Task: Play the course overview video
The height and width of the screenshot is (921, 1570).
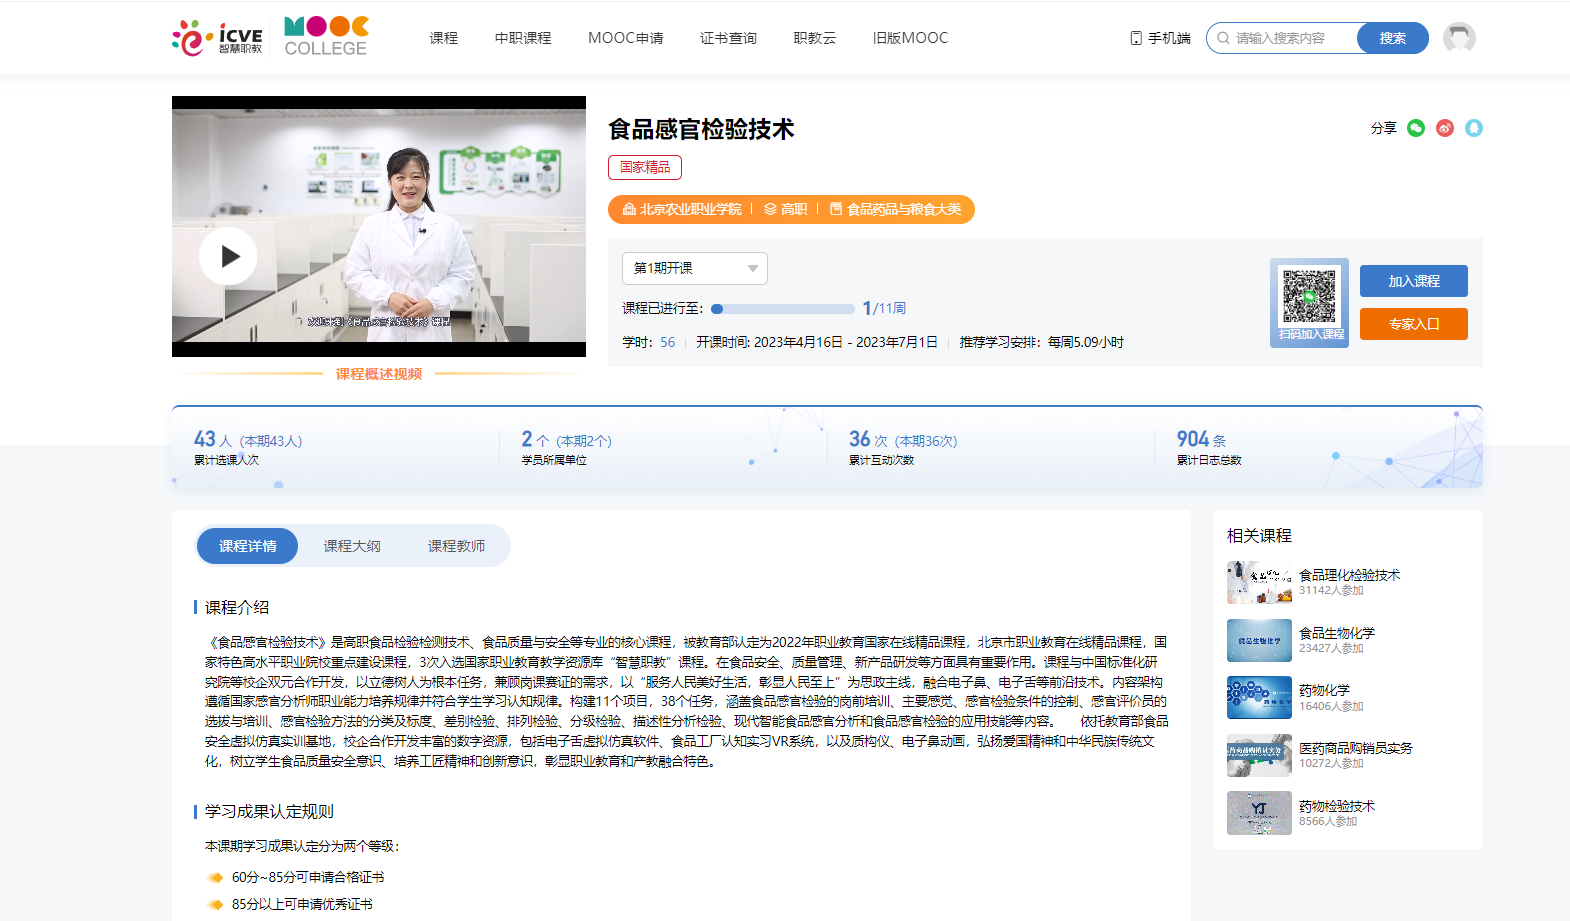Action: pos(228,257)
